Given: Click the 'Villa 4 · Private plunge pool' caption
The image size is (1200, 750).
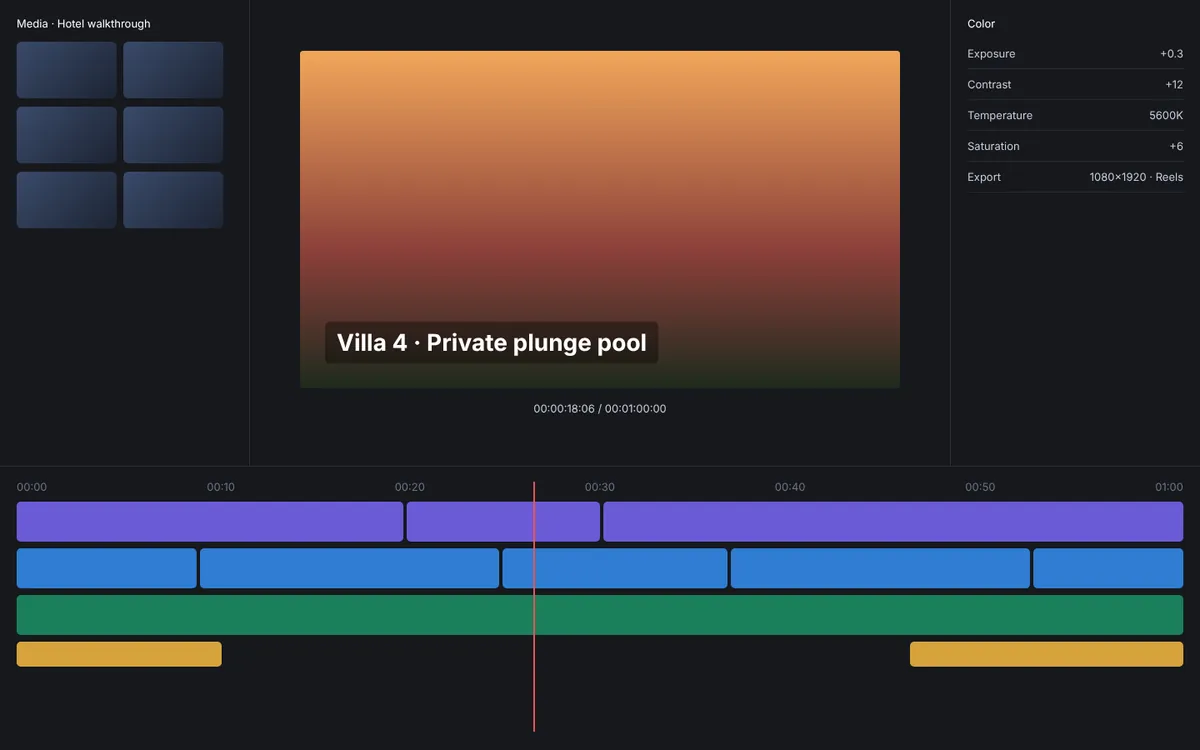Looking at the screenshot, I should coord(491,342).
